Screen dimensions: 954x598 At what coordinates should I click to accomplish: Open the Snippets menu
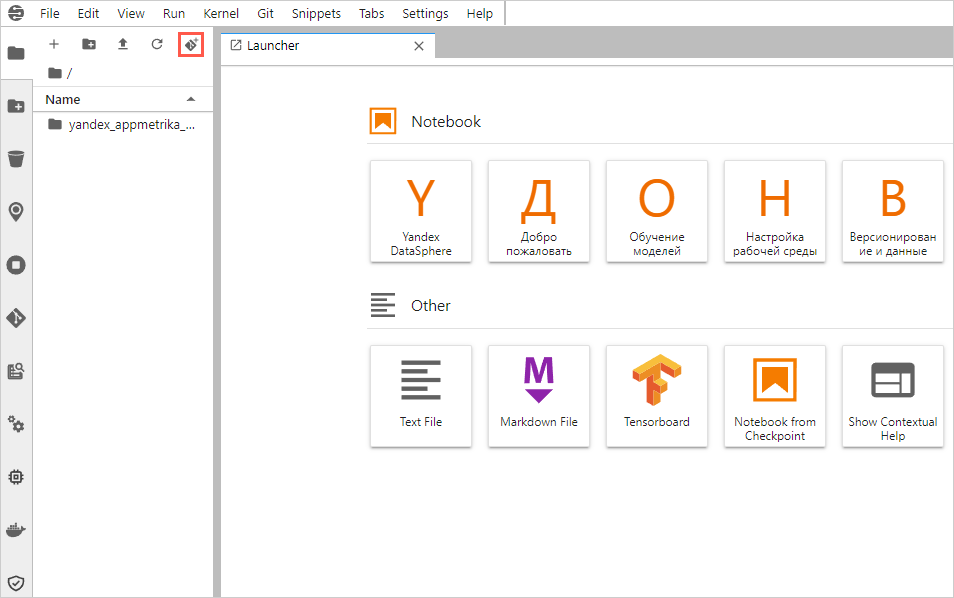point(316,14)
